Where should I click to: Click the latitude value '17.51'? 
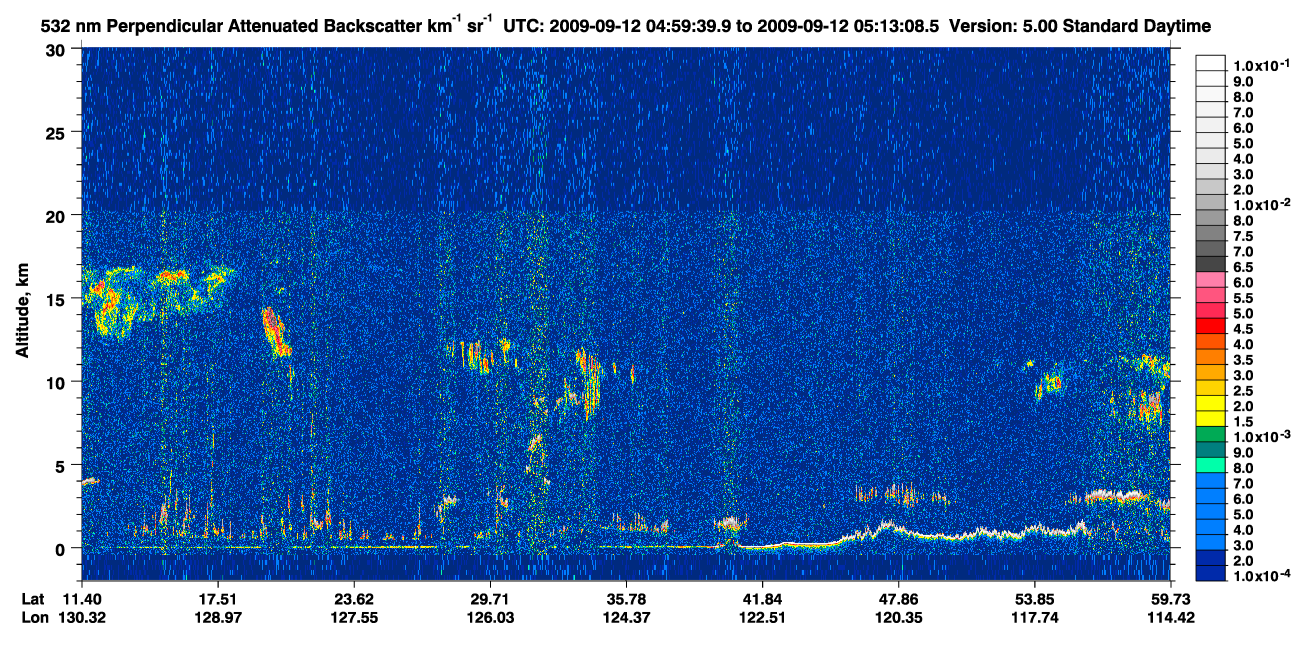tap(217, 599)
